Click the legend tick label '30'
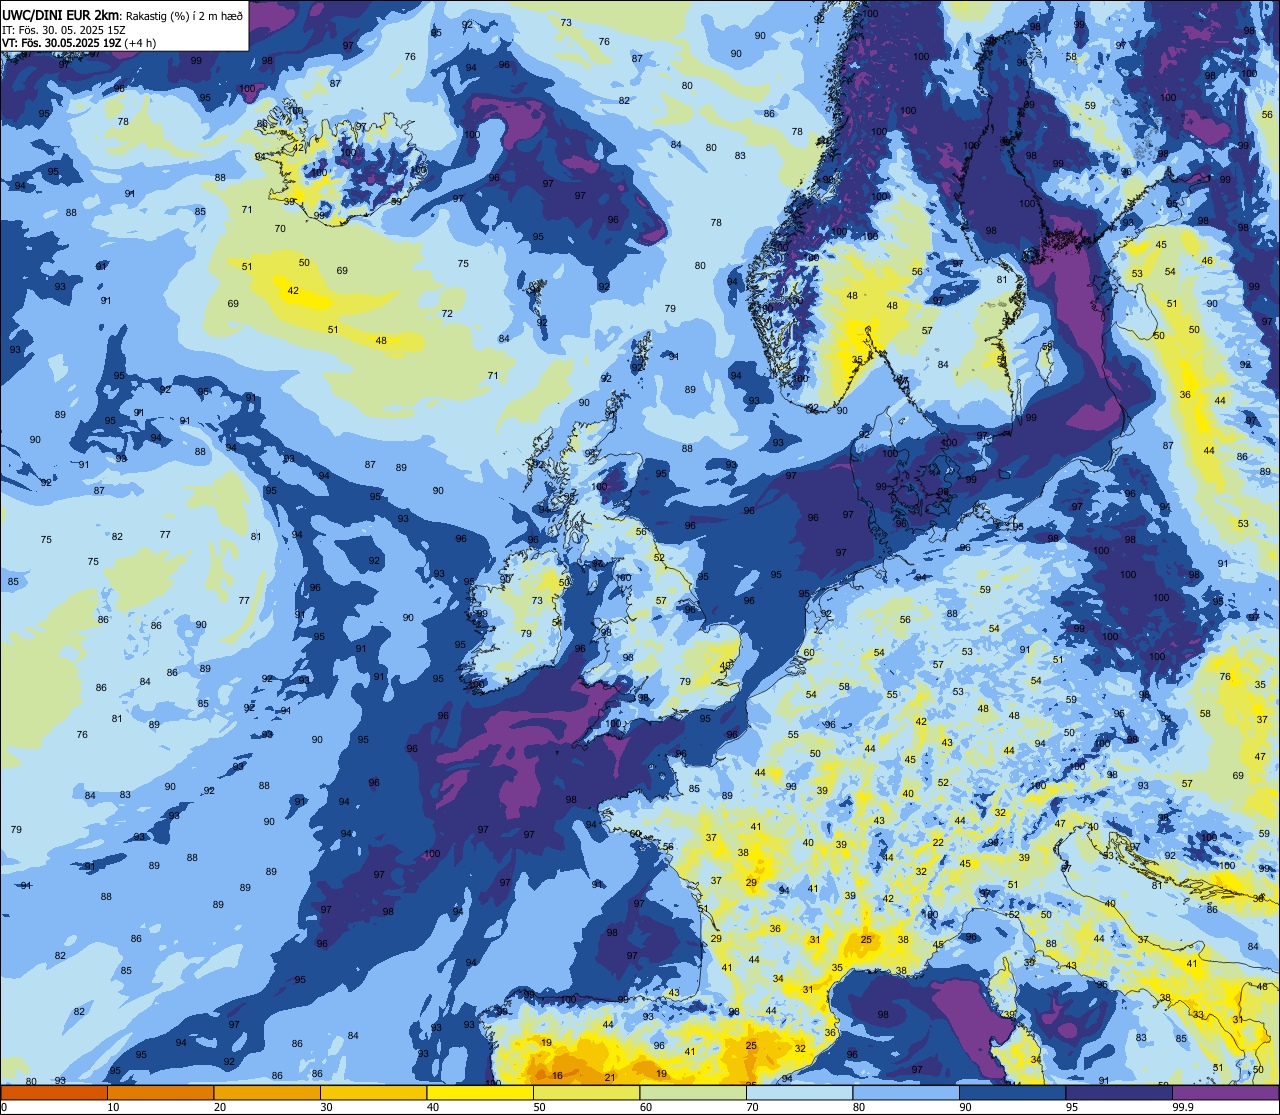 (326, 1107)
